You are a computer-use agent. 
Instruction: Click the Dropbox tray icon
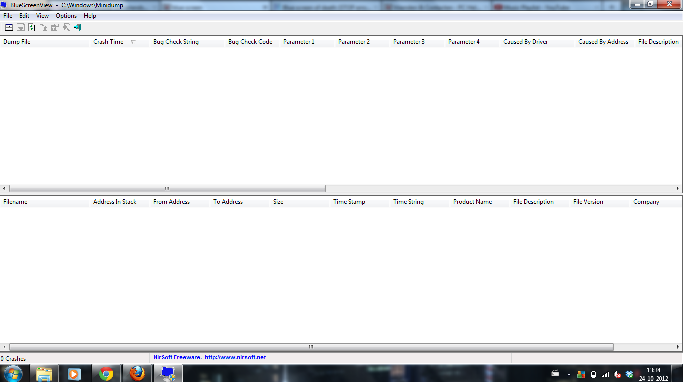tap(629, 374)
